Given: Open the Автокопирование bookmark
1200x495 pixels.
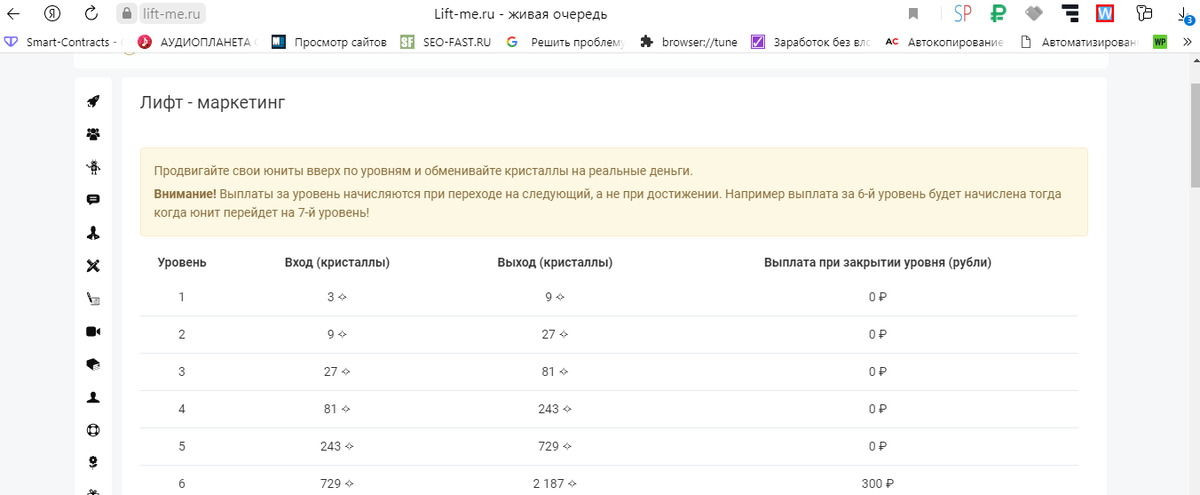Looking at the screenshot, I should 944,42.
